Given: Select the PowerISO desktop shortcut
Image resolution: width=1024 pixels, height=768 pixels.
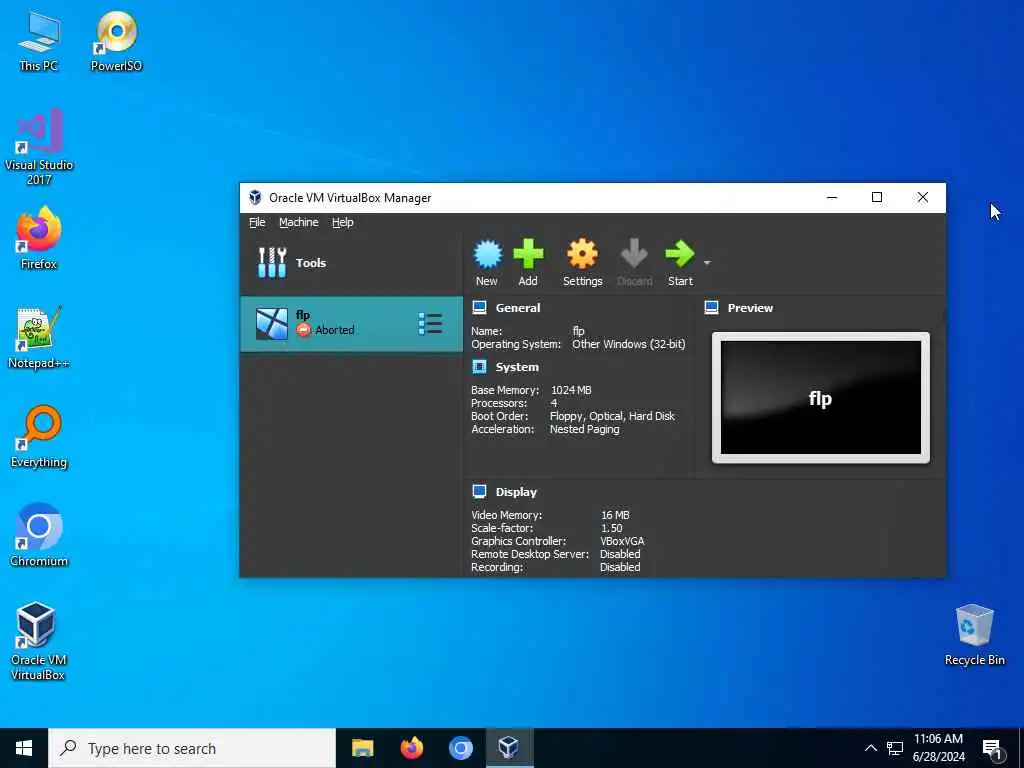Looking at the screenshot, I should 116,41.
